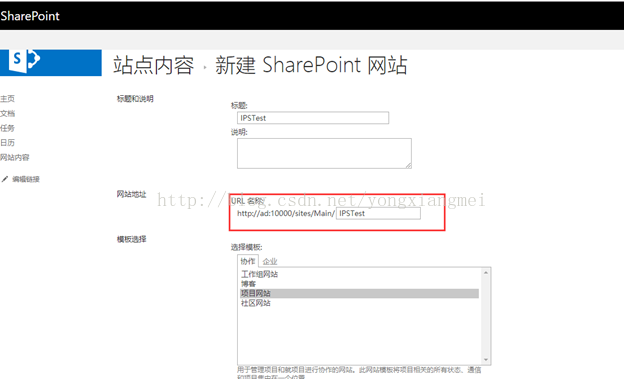Switch to the 企业 template tab
The width and height of the screenshot is (624, 379).
(x=270, y=262)
